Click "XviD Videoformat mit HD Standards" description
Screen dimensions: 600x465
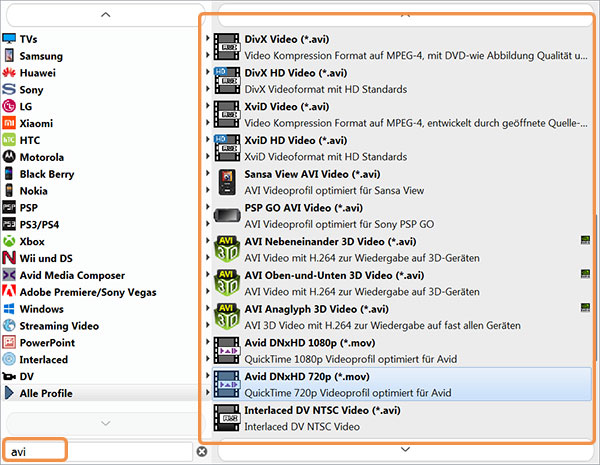coord(326,157)
